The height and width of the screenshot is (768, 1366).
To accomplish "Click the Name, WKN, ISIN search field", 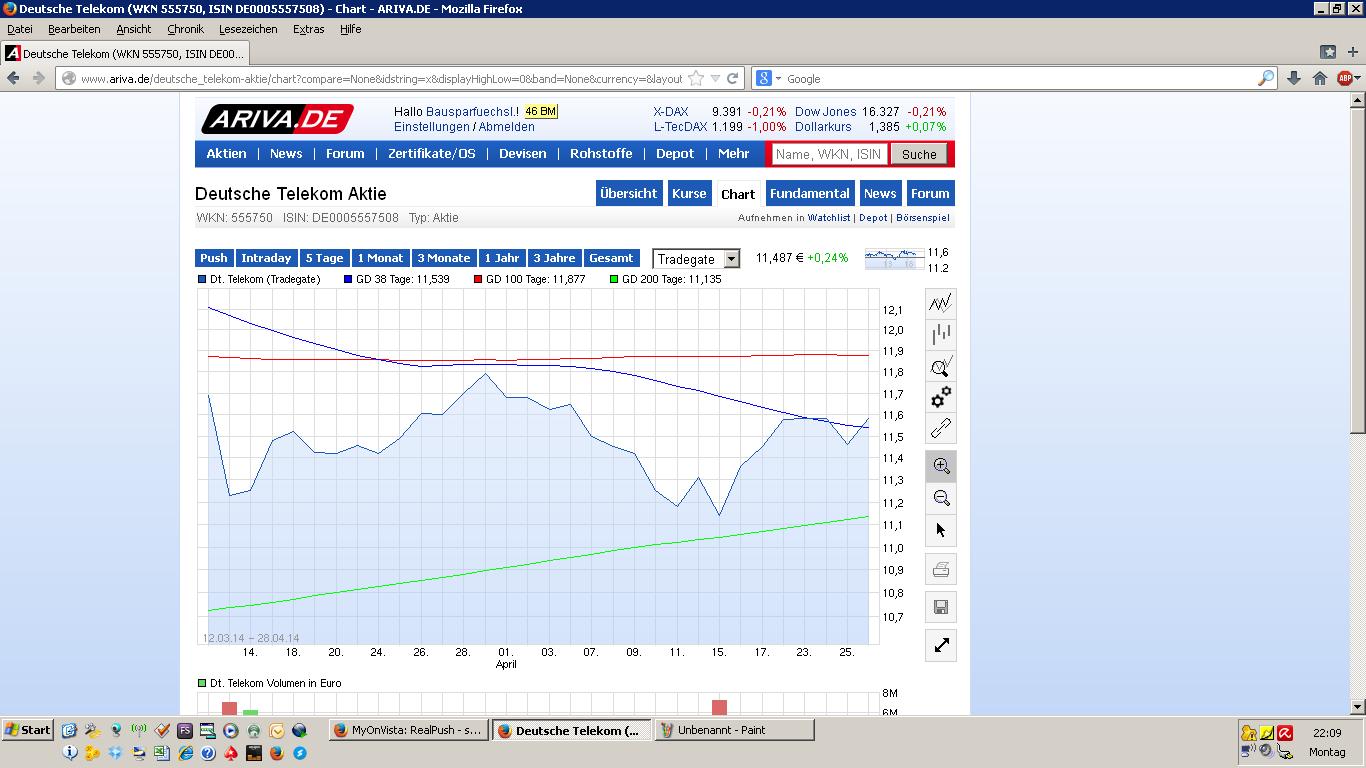I will click(x=828, y=154).
